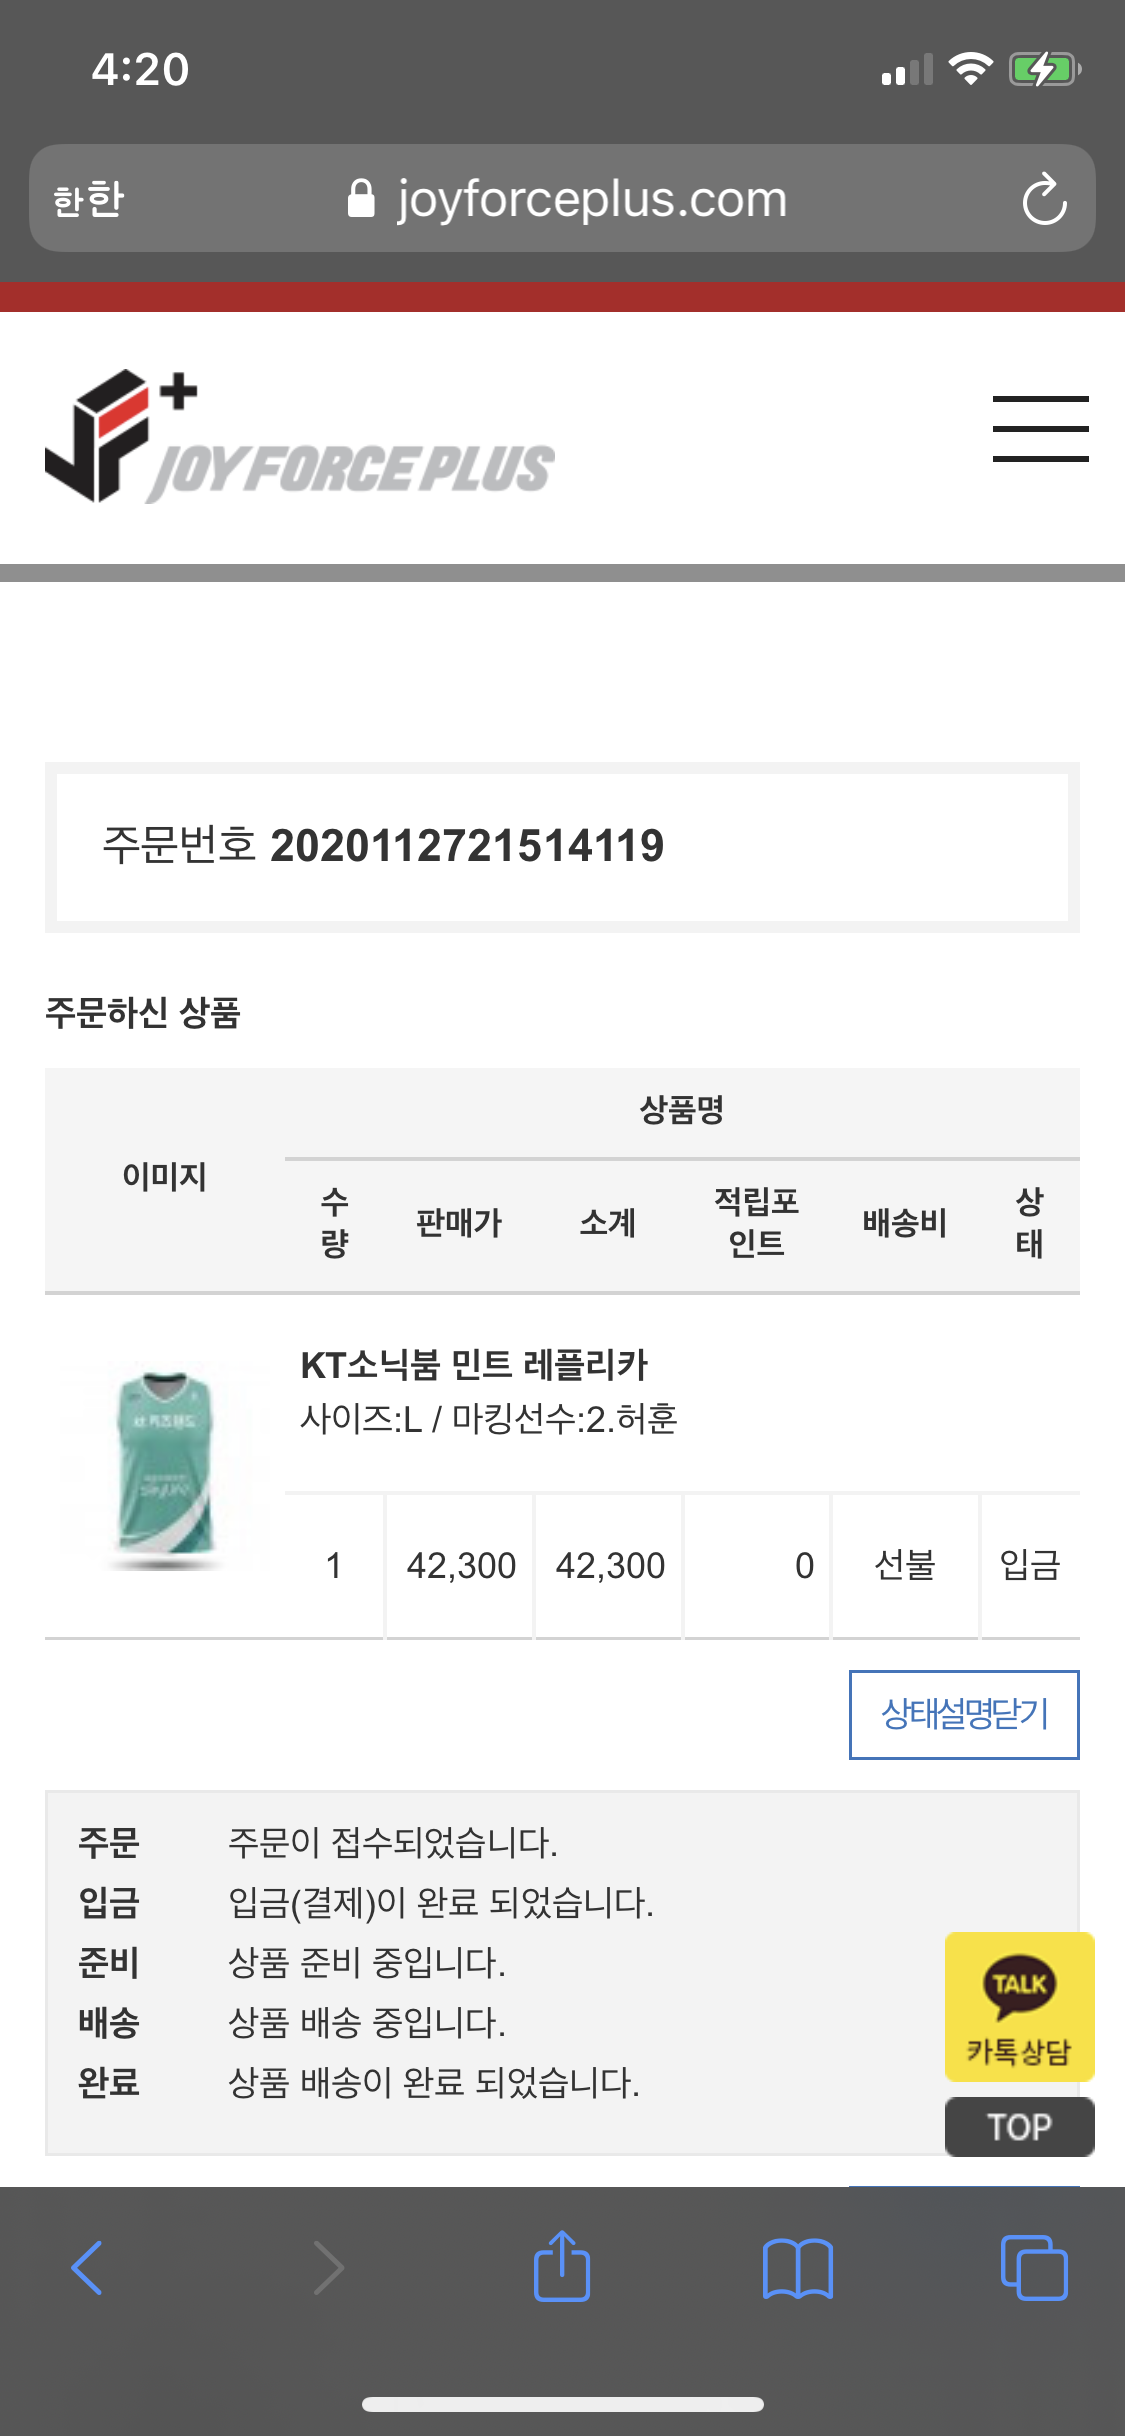Select order number 2020112721514119
This screenshot has height=2436, width=1125.
click(x=466, y=846)
